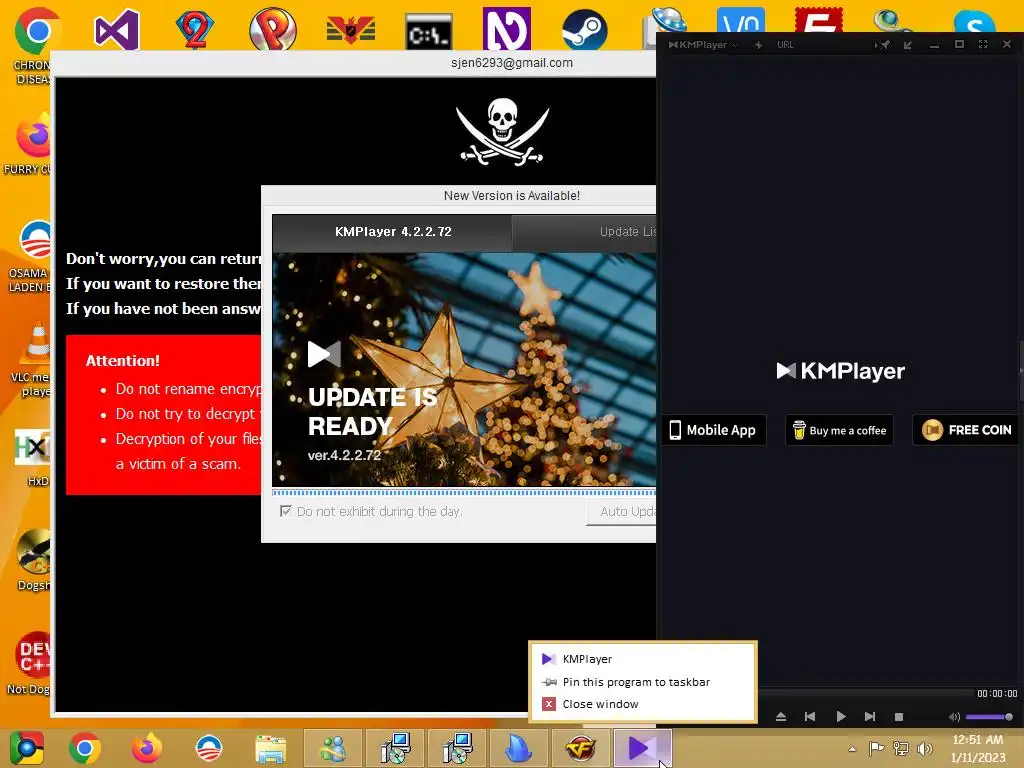Click the network icon in system tray
Viewport: 1024px width, 768px height.
(x=901, y=748)
